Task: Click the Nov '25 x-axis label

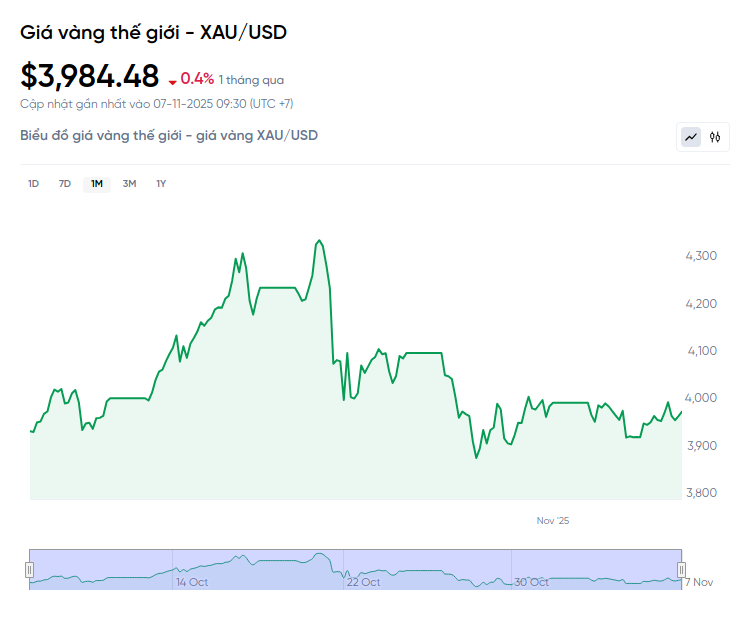Action: pos(552,521)
